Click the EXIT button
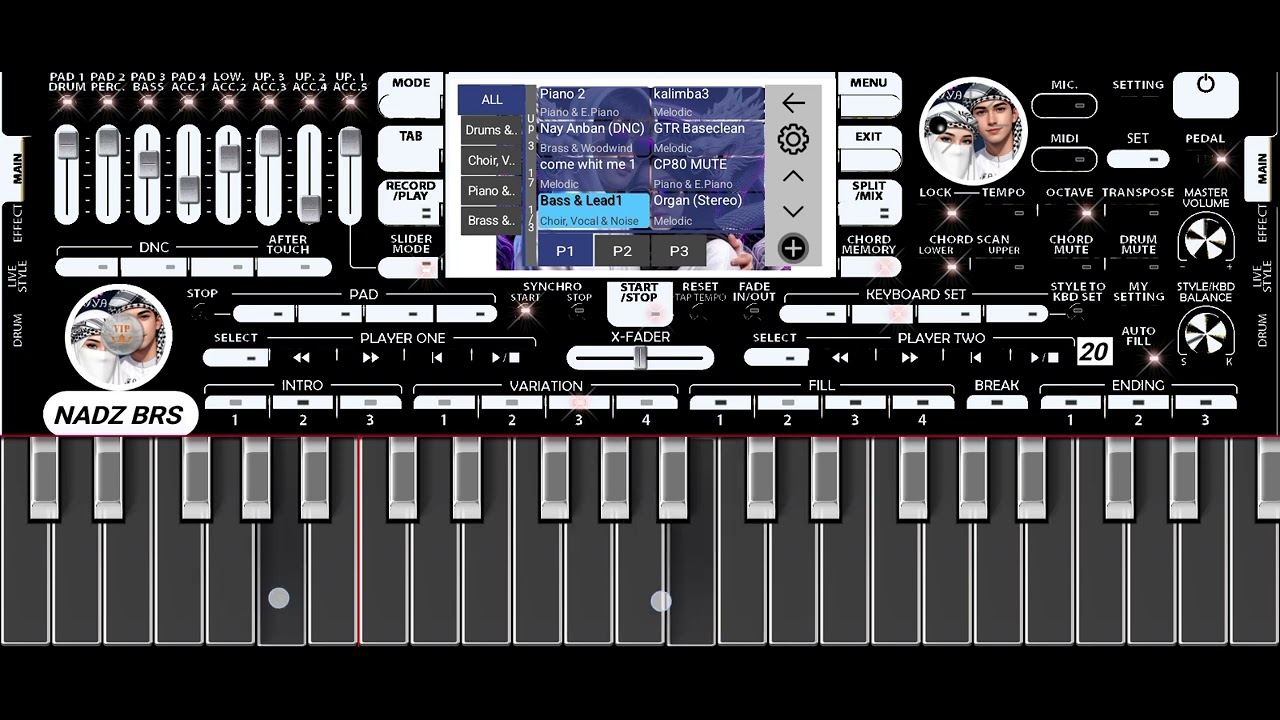The width and height of the screenshot is (1280, 720). coord(869,147)
